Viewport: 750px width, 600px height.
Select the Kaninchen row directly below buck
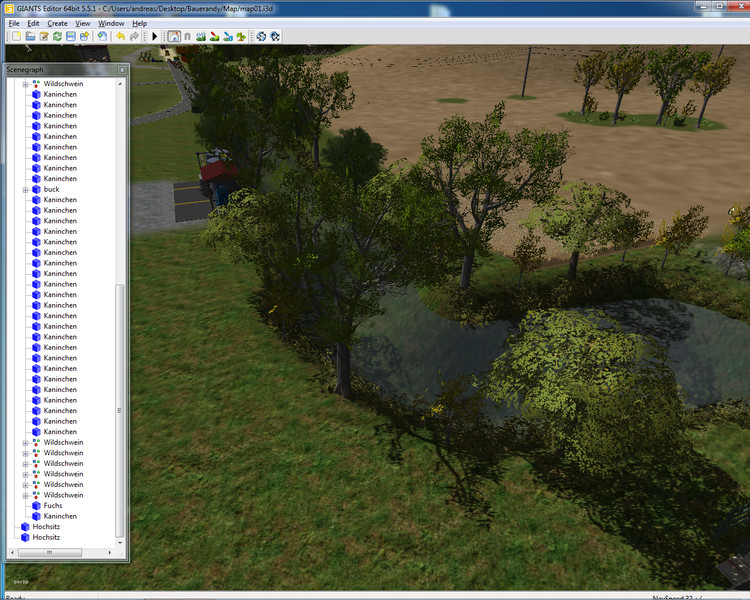point(60,200)
